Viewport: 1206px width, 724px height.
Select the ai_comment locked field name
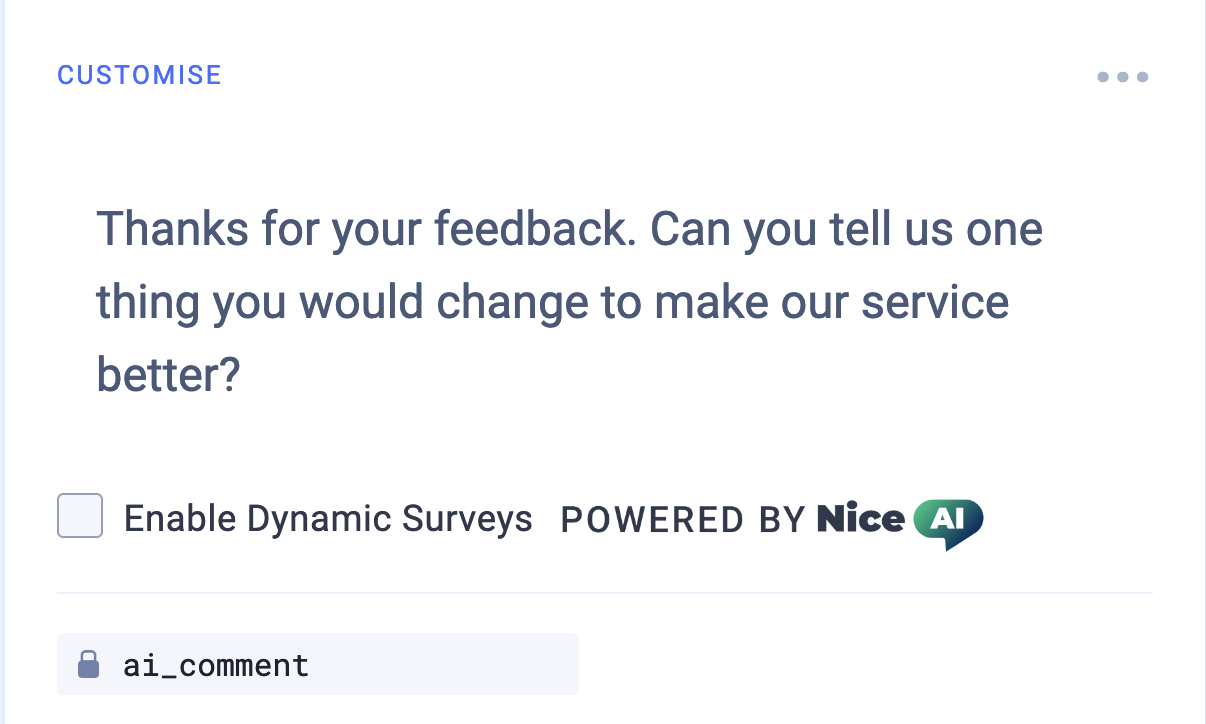point(216,665)
